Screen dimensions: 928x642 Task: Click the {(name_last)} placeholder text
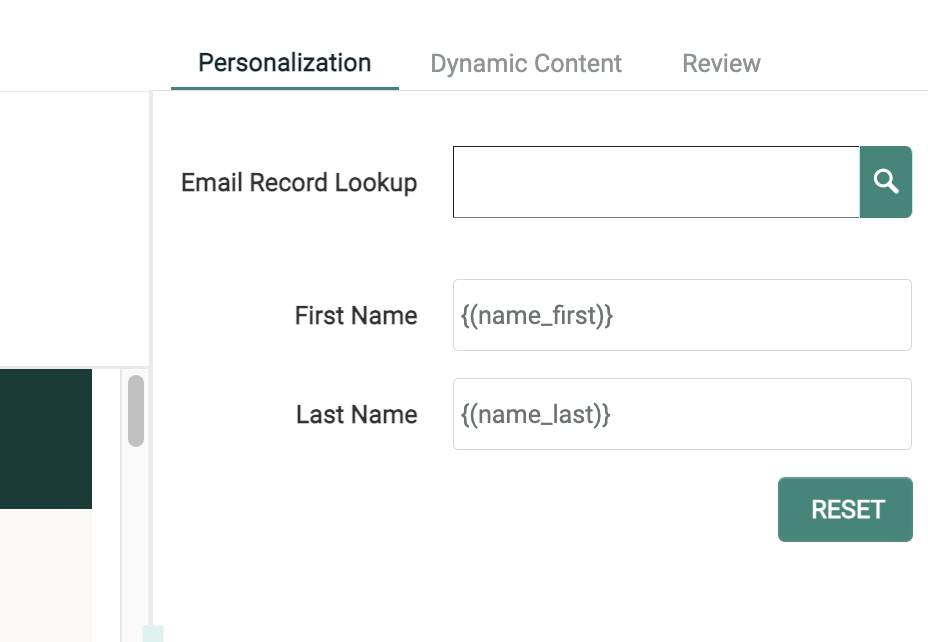pyautogui.click(x=536, y=415)
